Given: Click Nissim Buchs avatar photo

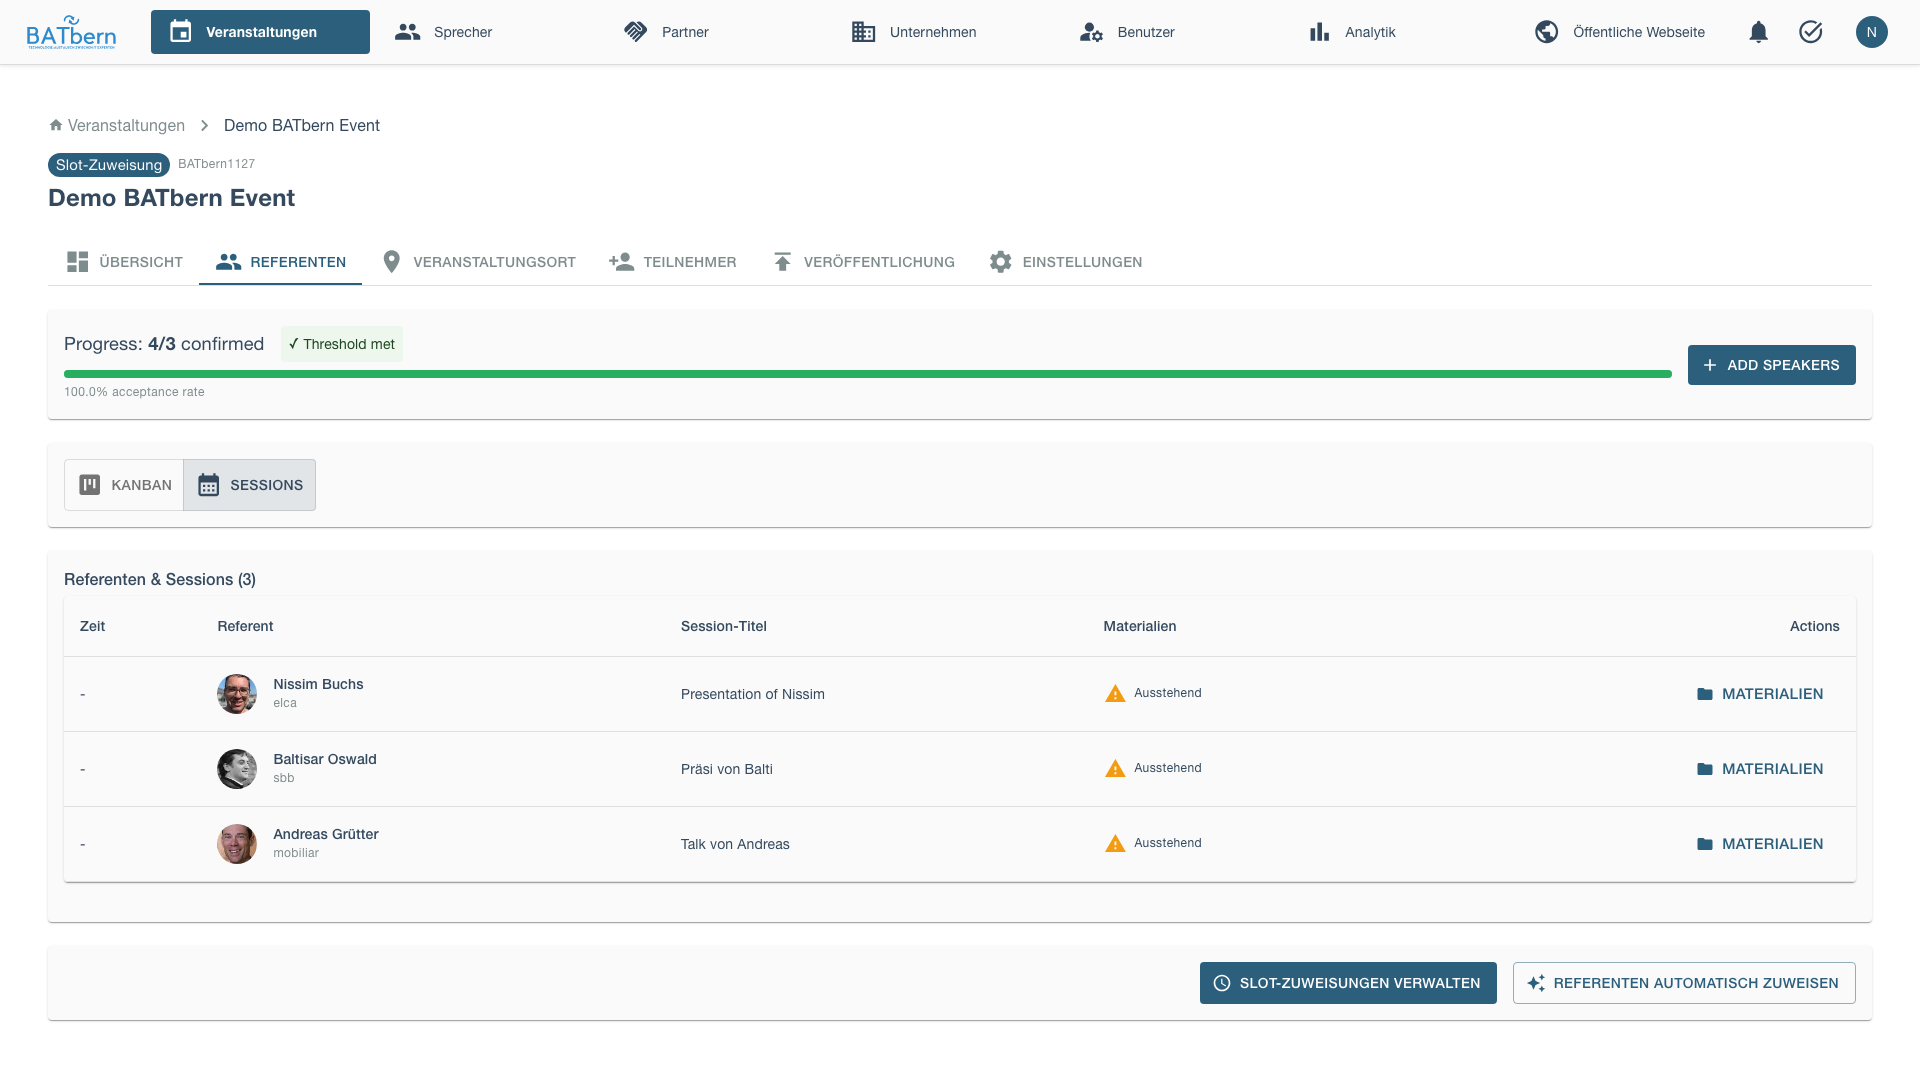Looking at the screenshot, I should point(237,694).
